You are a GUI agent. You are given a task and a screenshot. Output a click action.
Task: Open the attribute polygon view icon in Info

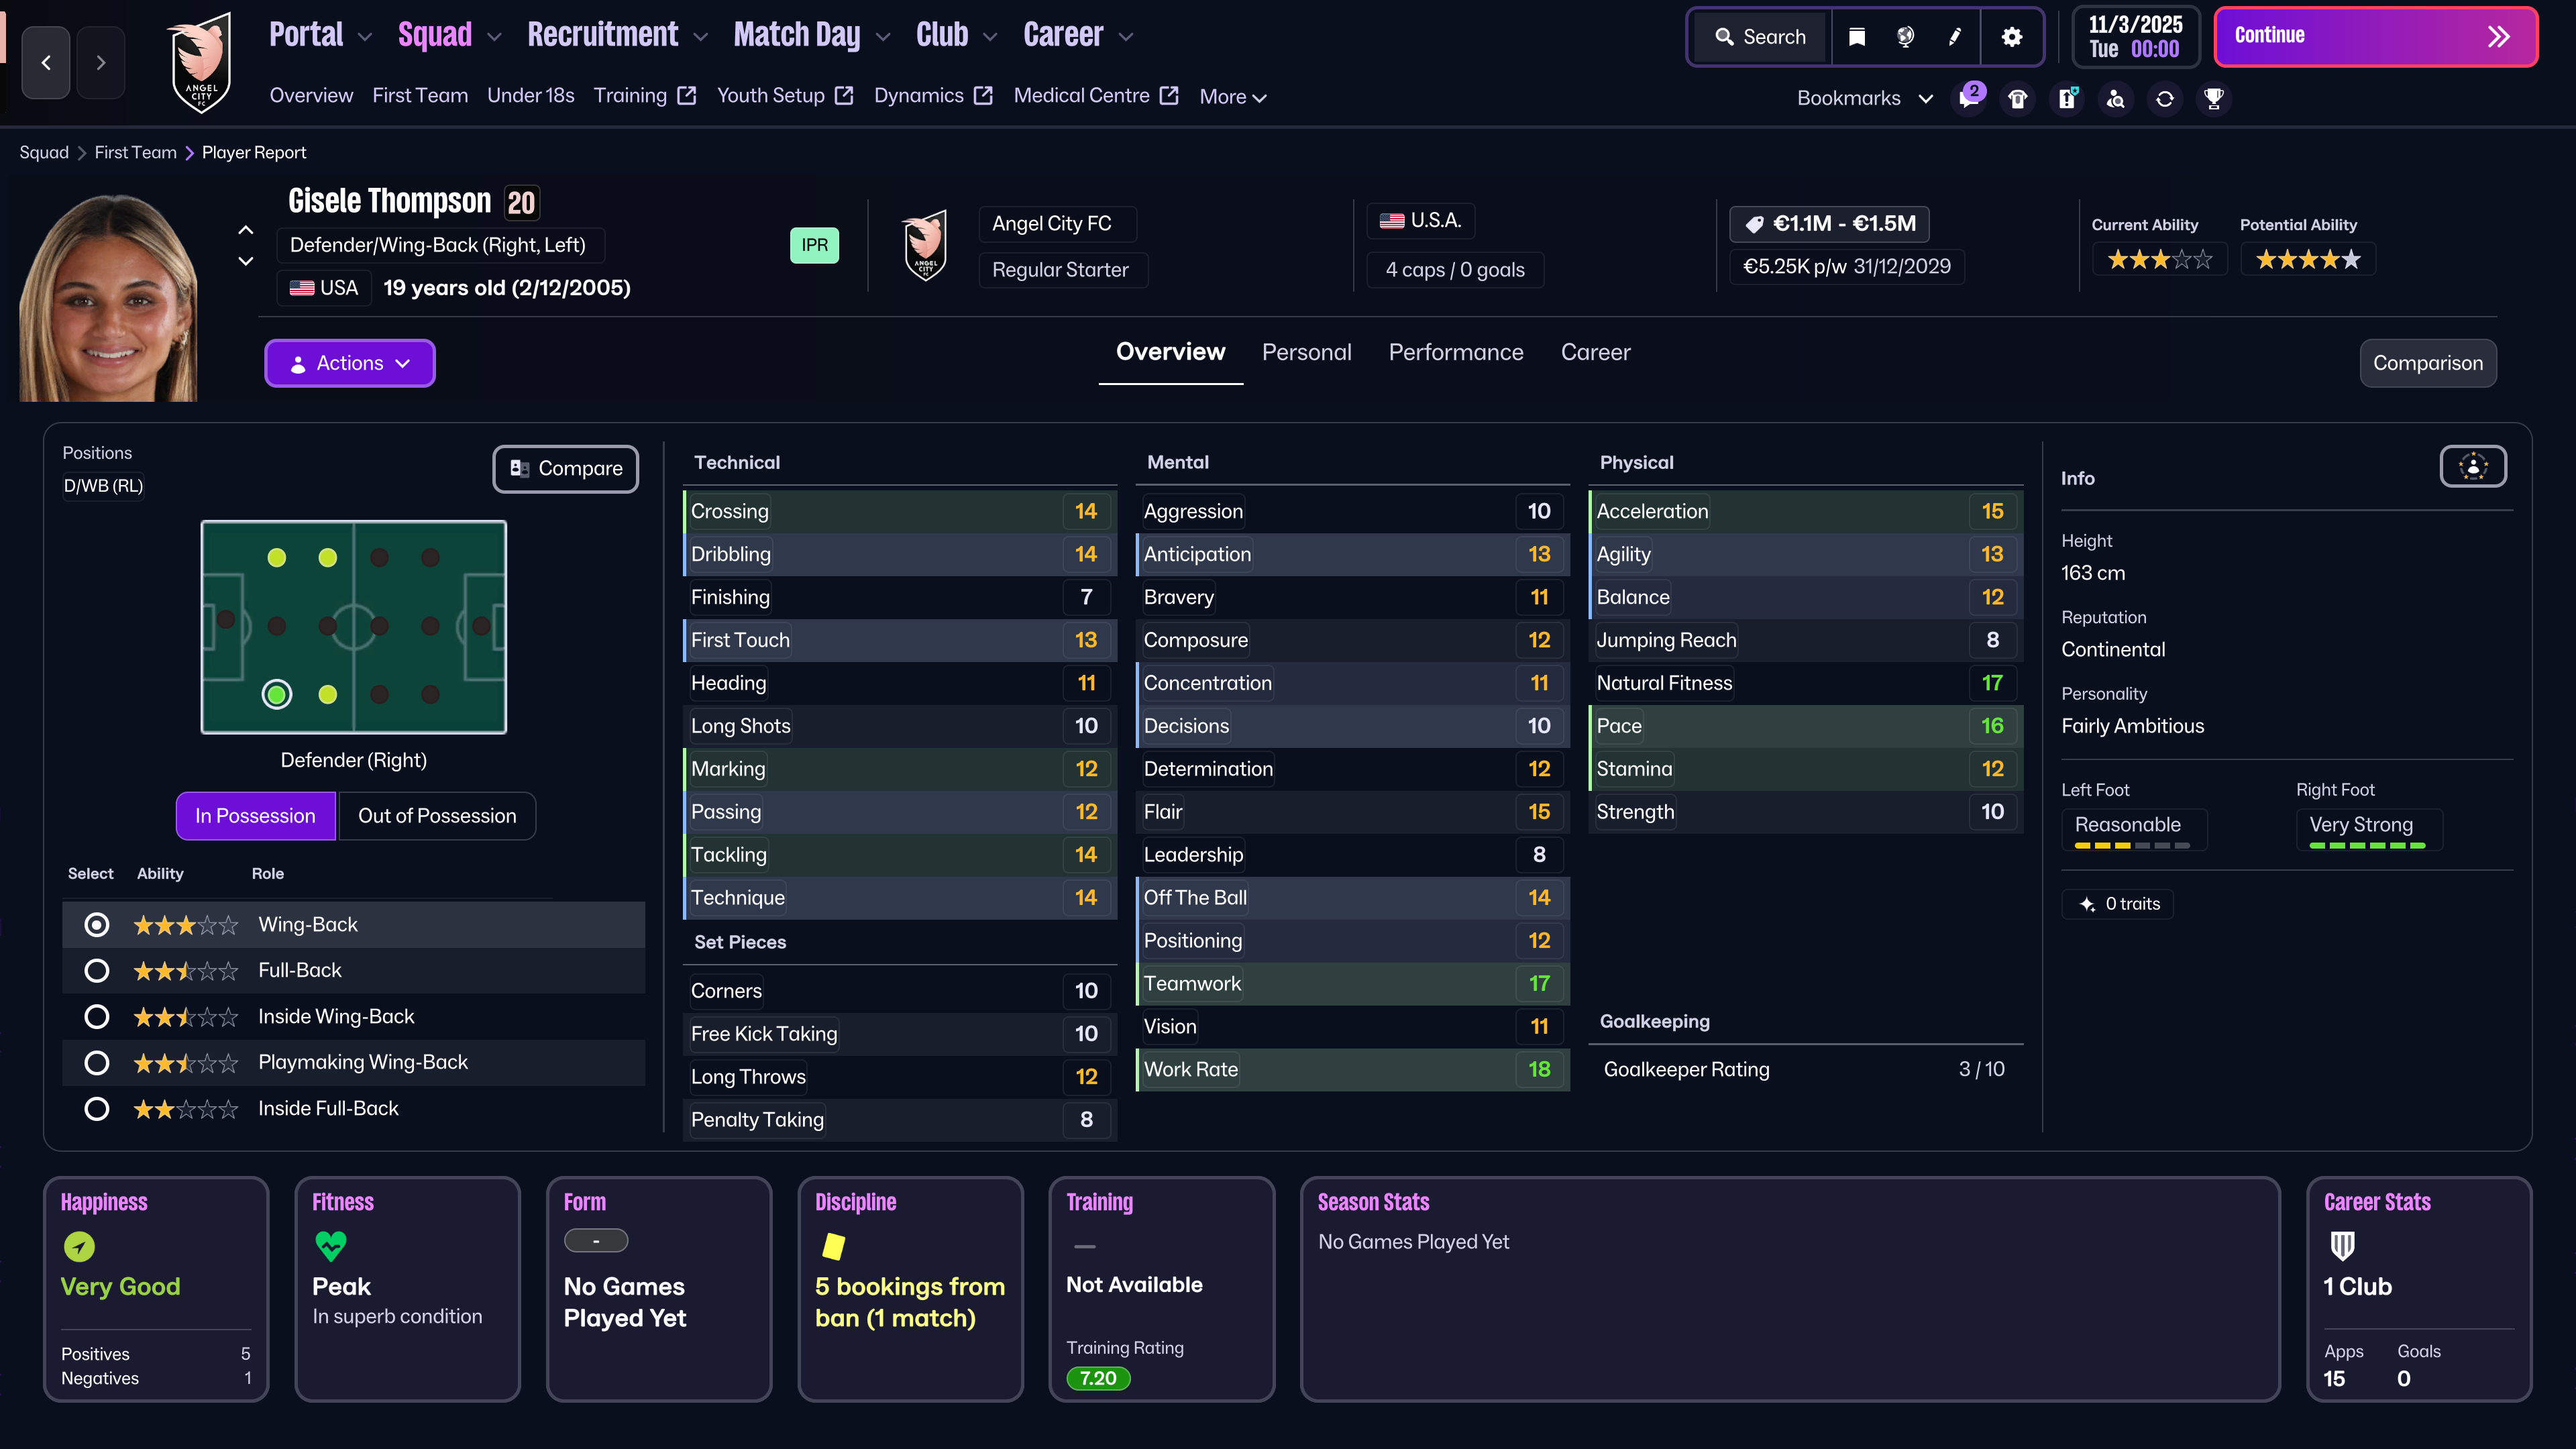click(x=2473, y=466)
